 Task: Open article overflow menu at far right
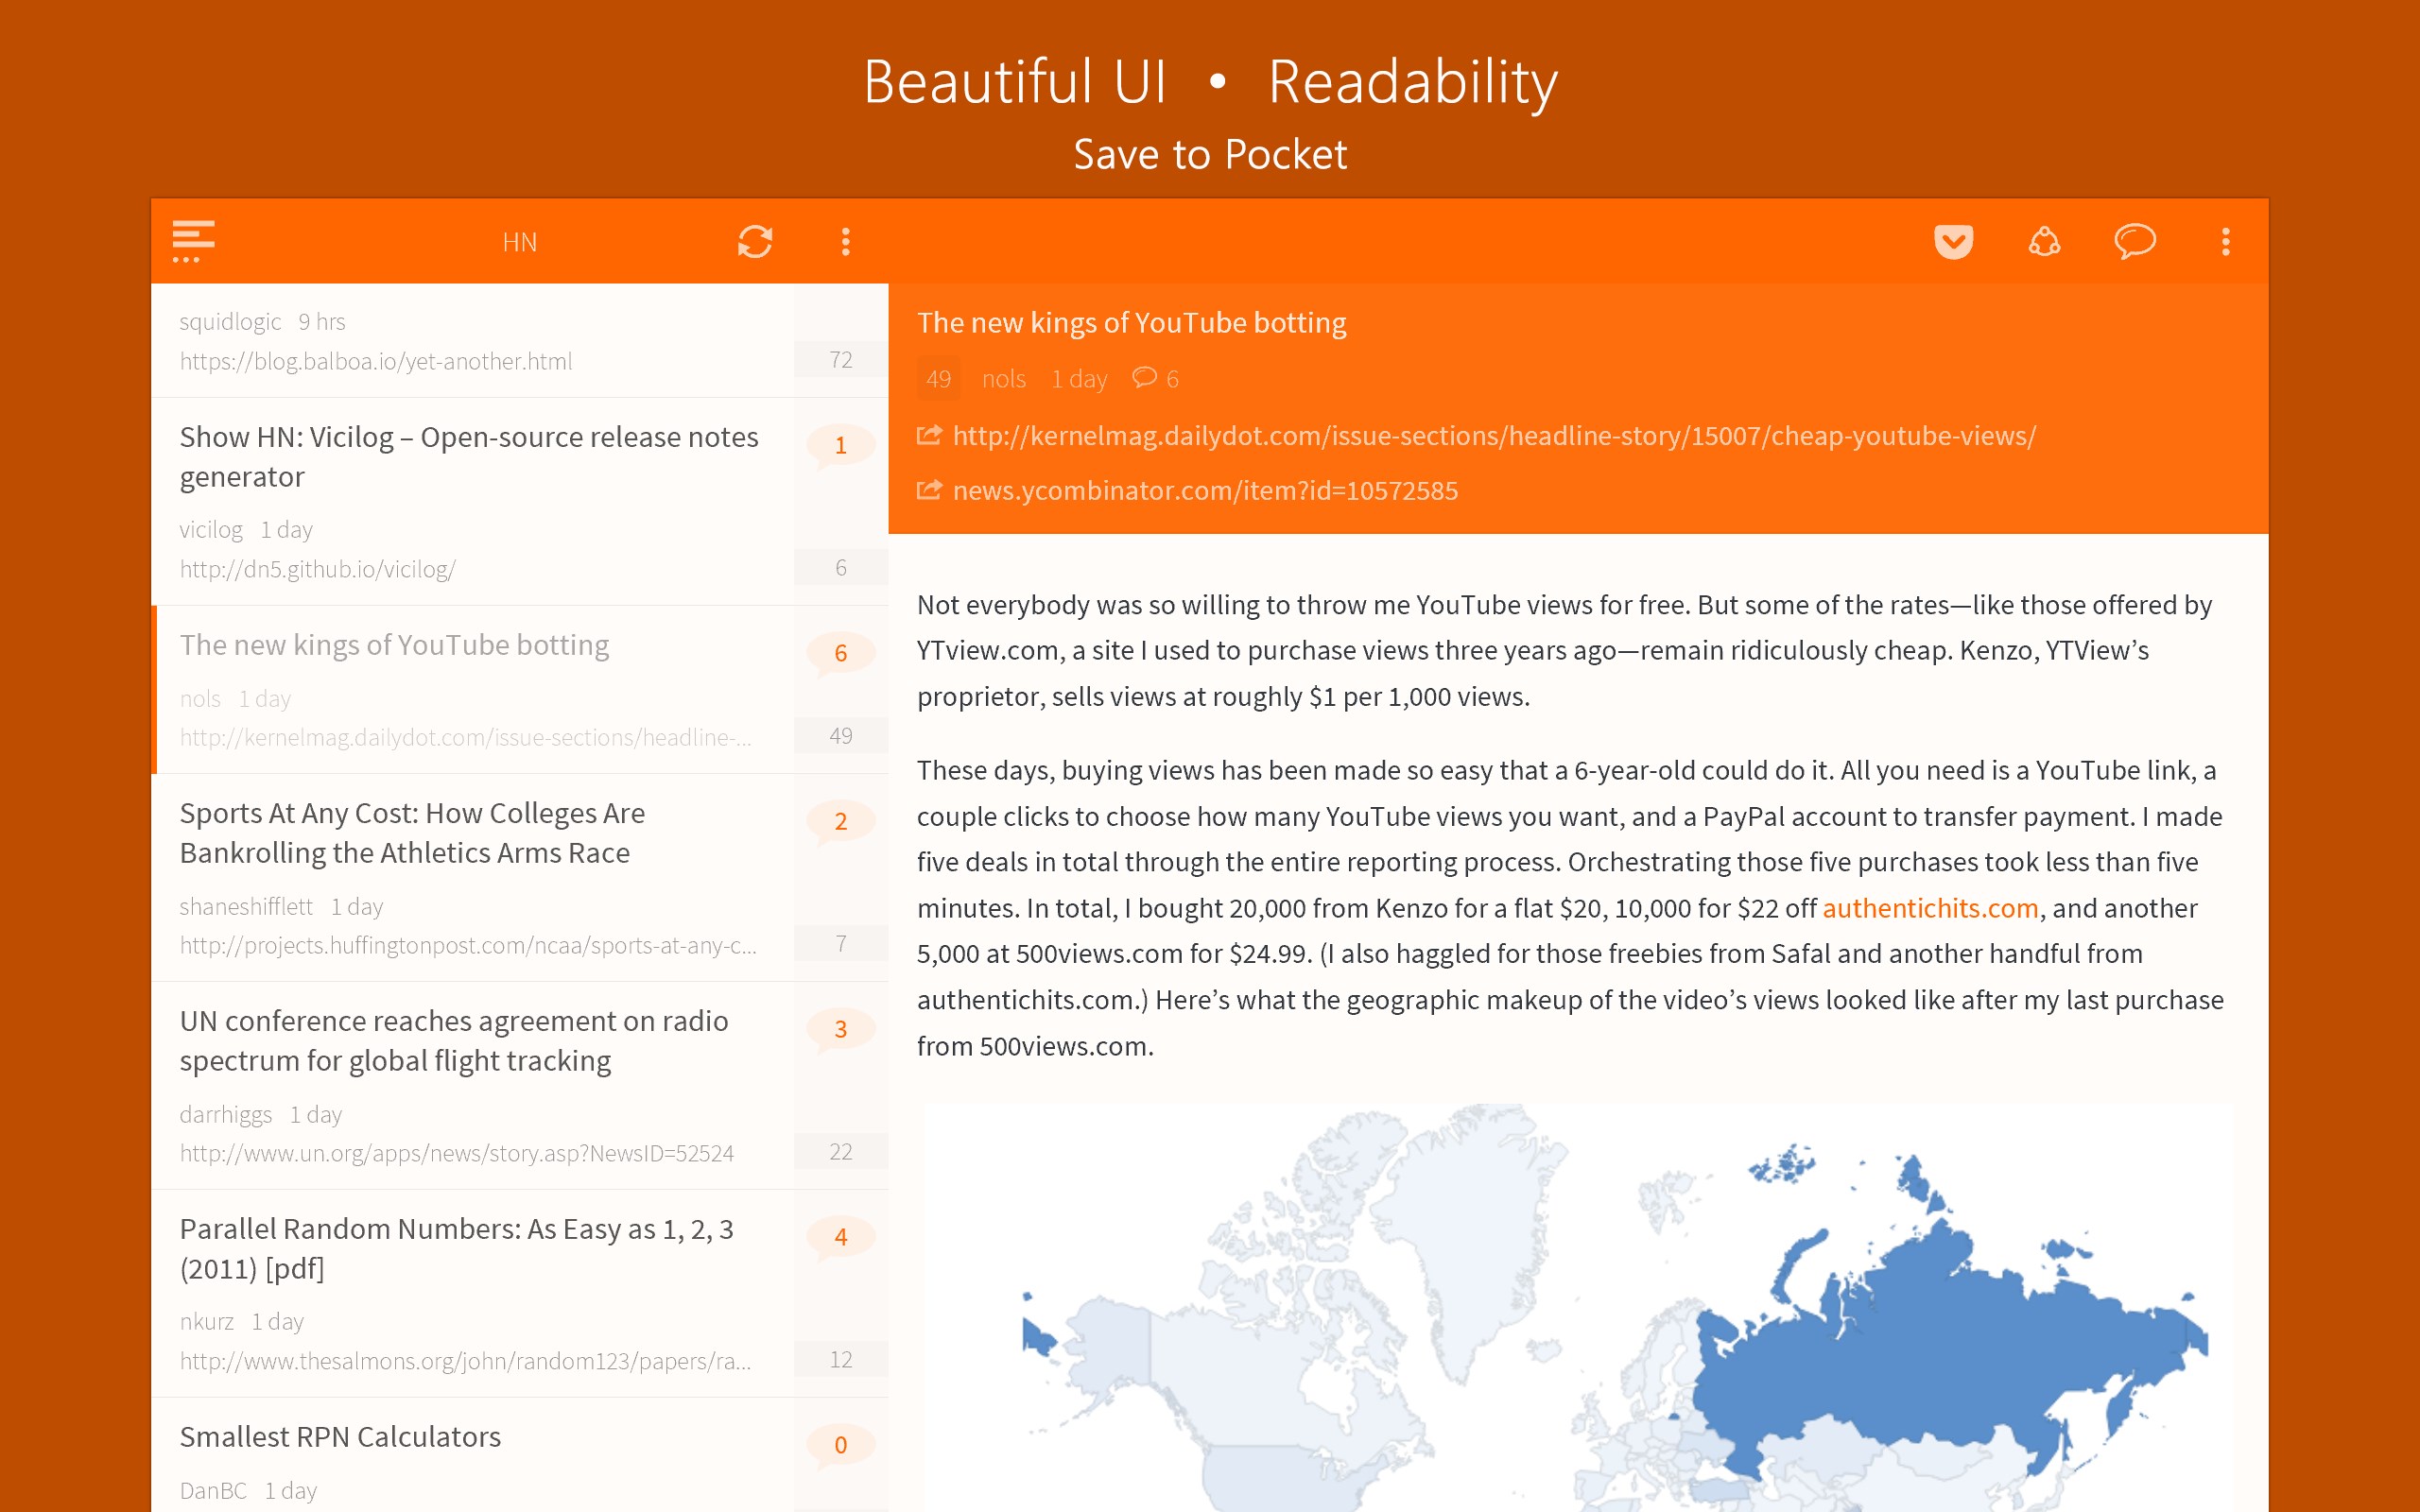(x=2225, y=241)
